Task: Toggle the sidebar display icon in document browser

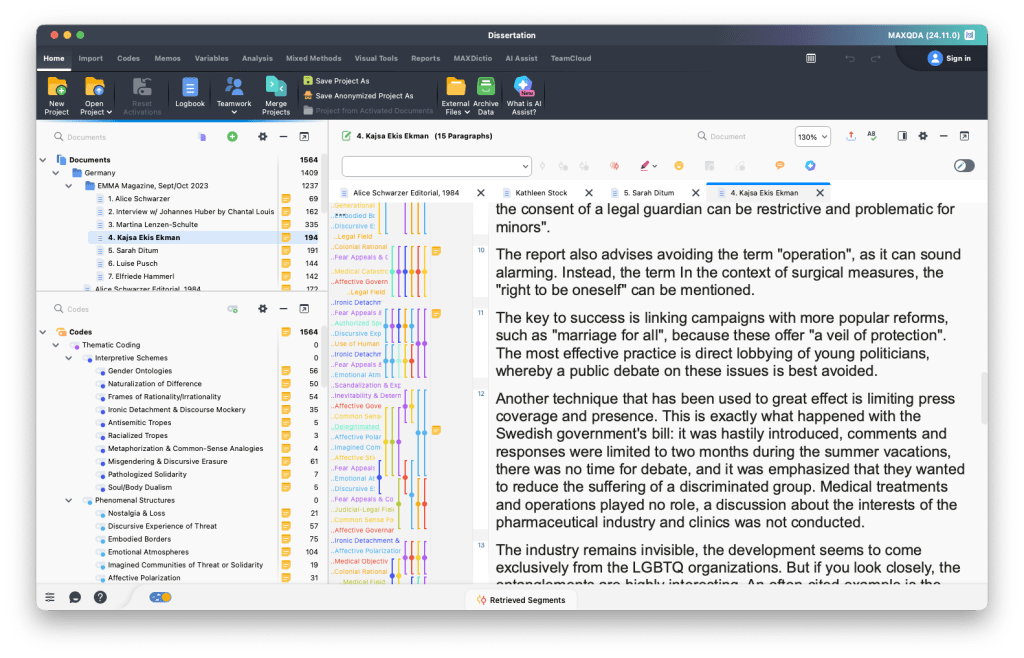Action: tap(901, 136)
